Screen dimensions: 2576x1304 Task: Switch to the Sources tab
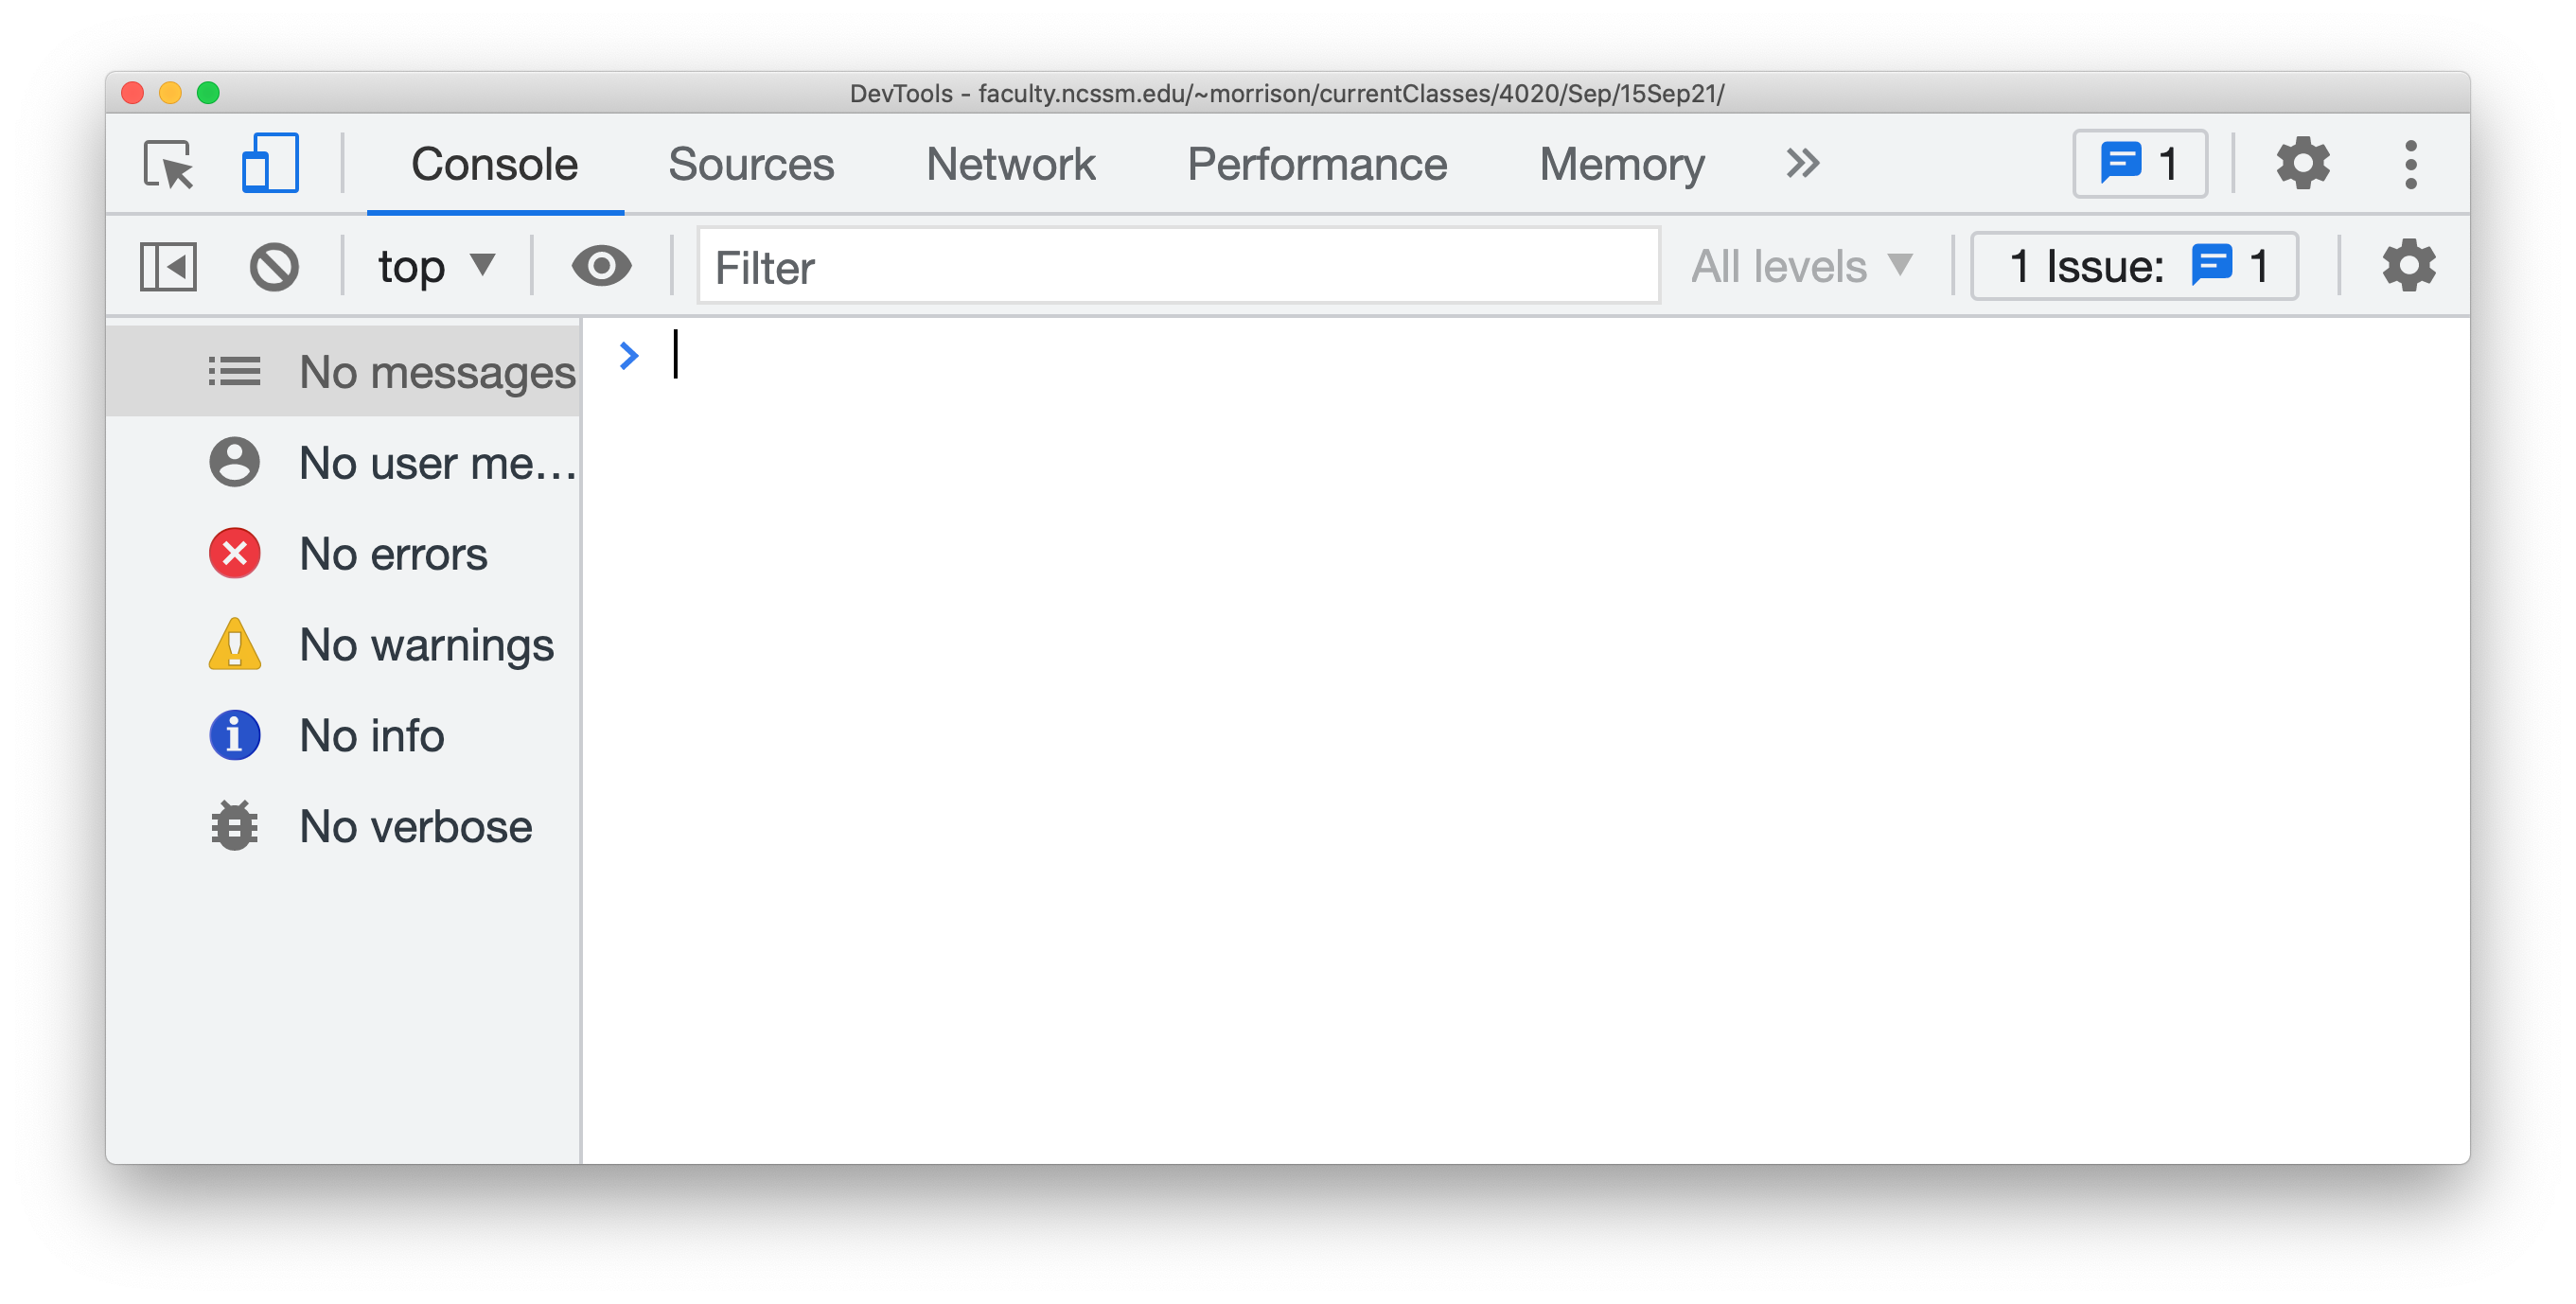pos(751,164)
